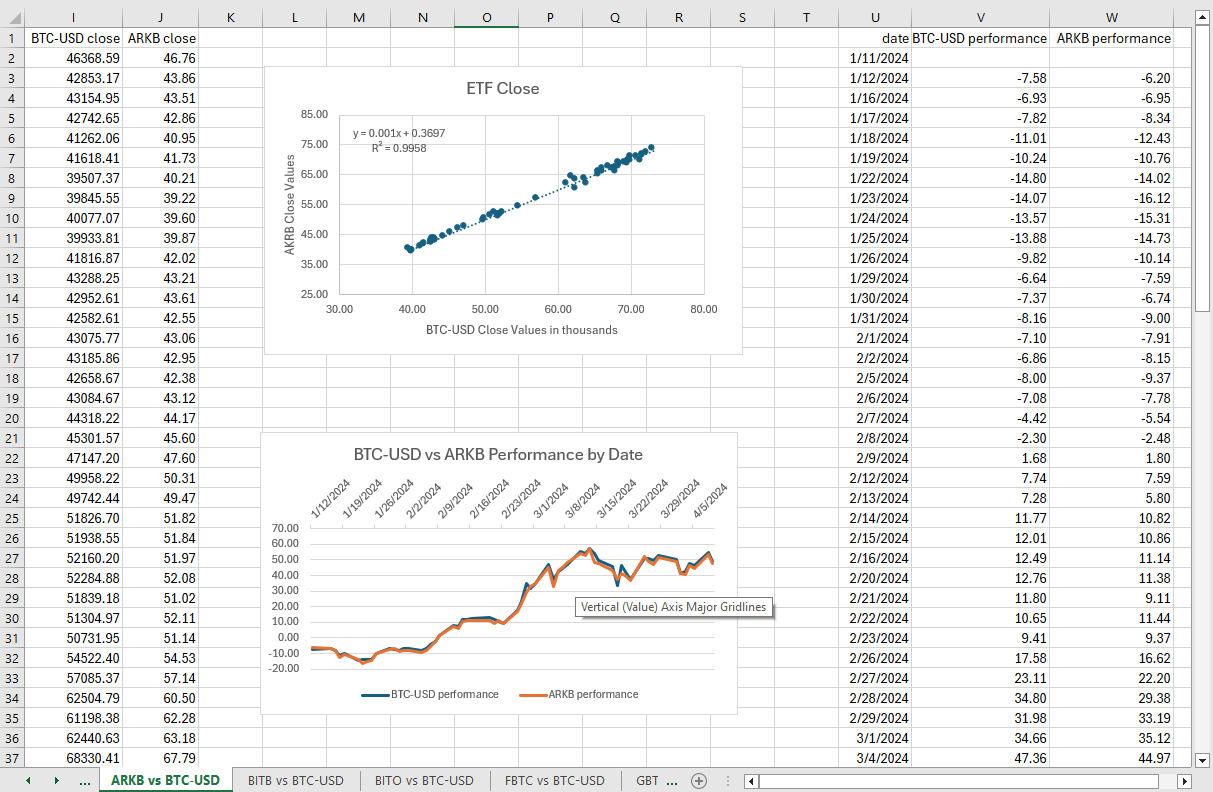Switch to FBTC vs BTC-USD sheet

point(555,781)
